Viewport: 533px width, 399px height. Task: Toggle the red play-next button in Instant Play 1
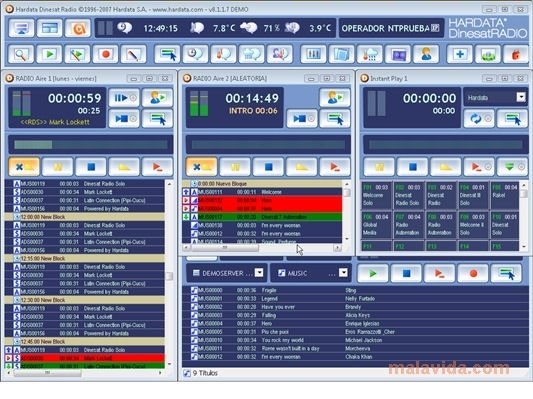coord(479,167)
